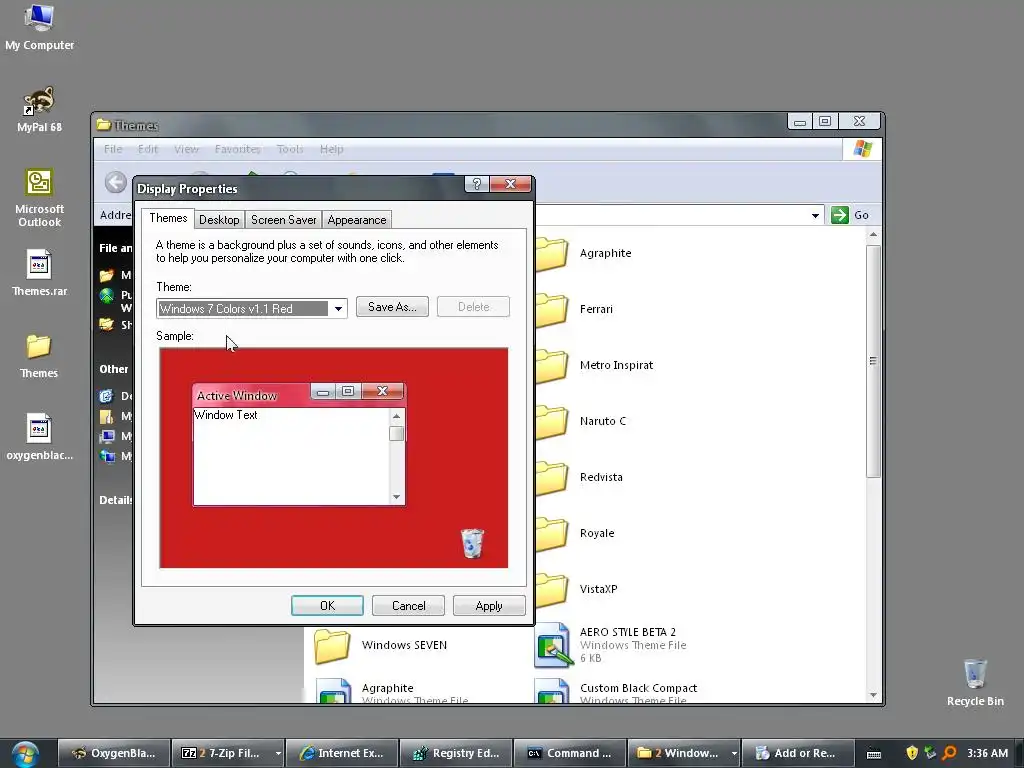Image resolution: width=1024 pixels, height=768 pixels.
Task: Select oxygenblac... file on desktop
Action: (39, 438)
